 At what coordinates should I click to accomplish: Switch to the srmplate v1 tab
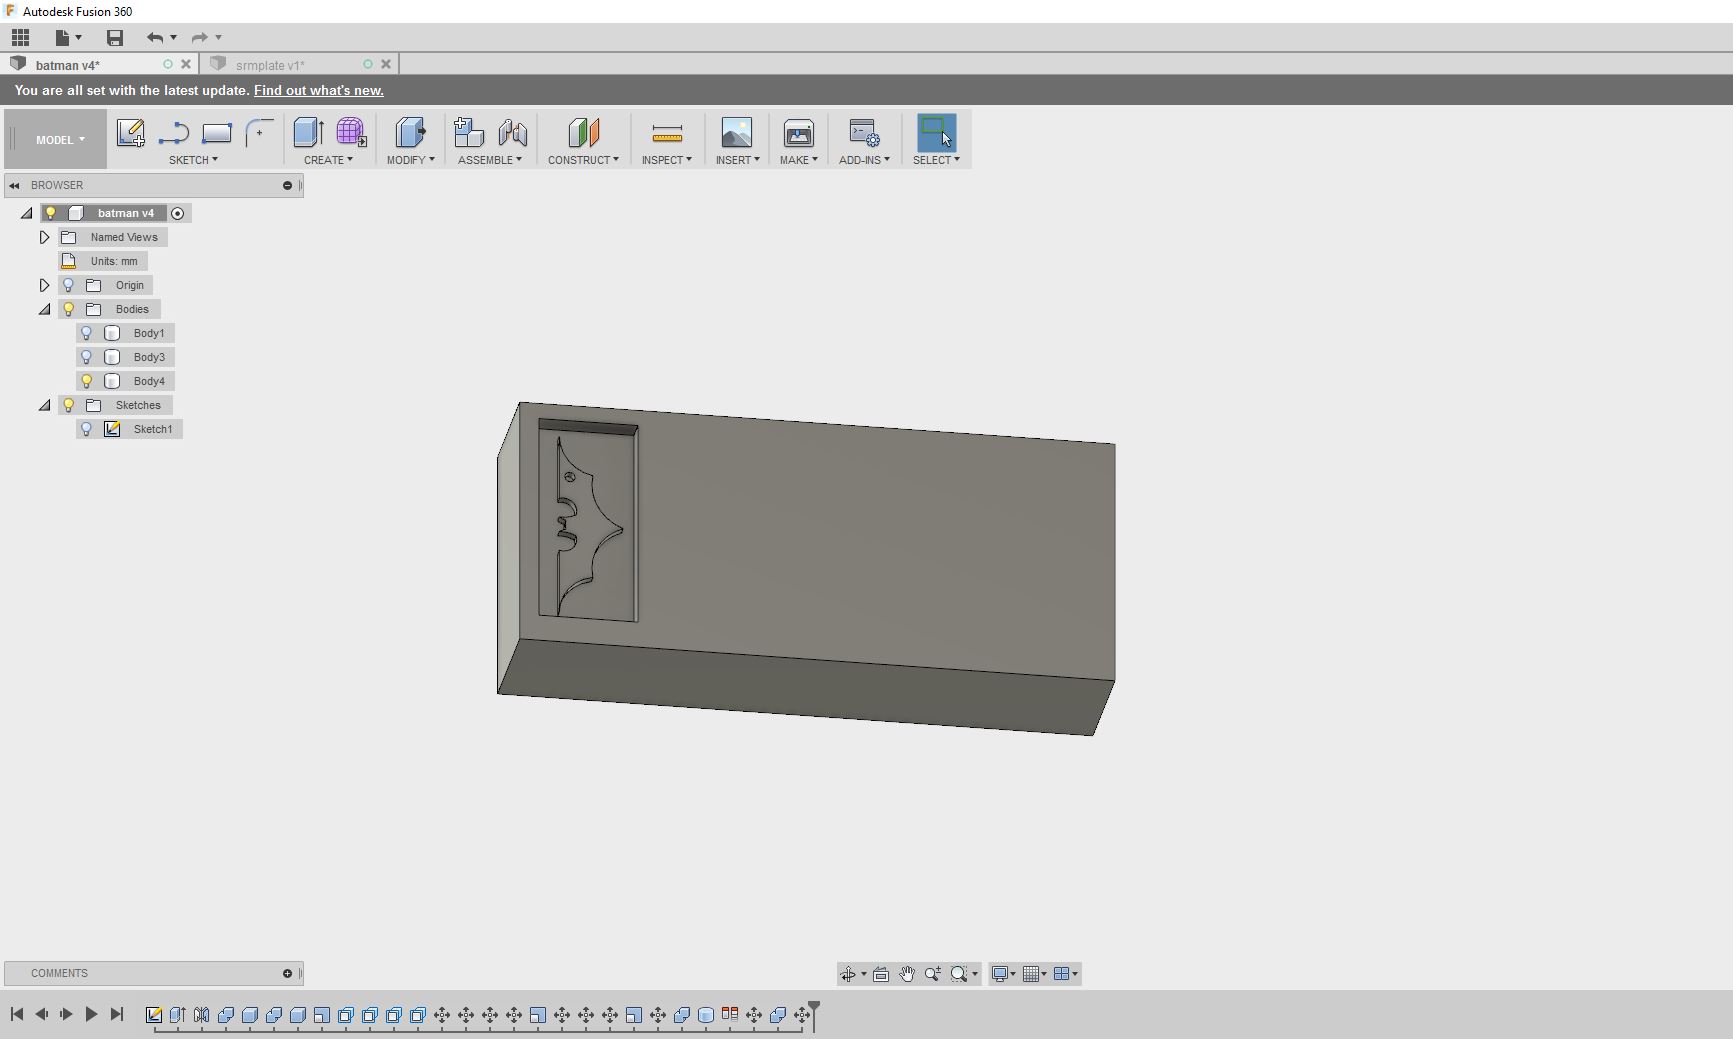(270, 65)
